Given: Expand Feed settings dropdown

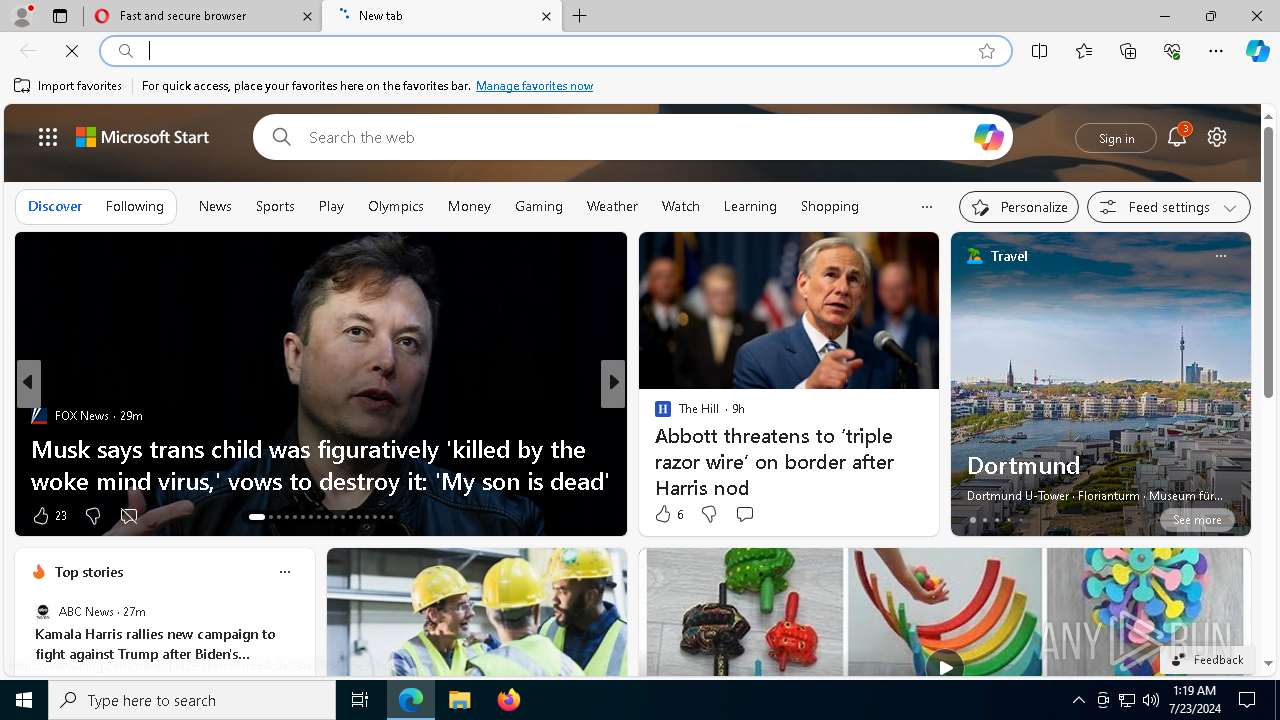Looking at the screenshot, I should pyautogui.click(x=1168, y=207).
